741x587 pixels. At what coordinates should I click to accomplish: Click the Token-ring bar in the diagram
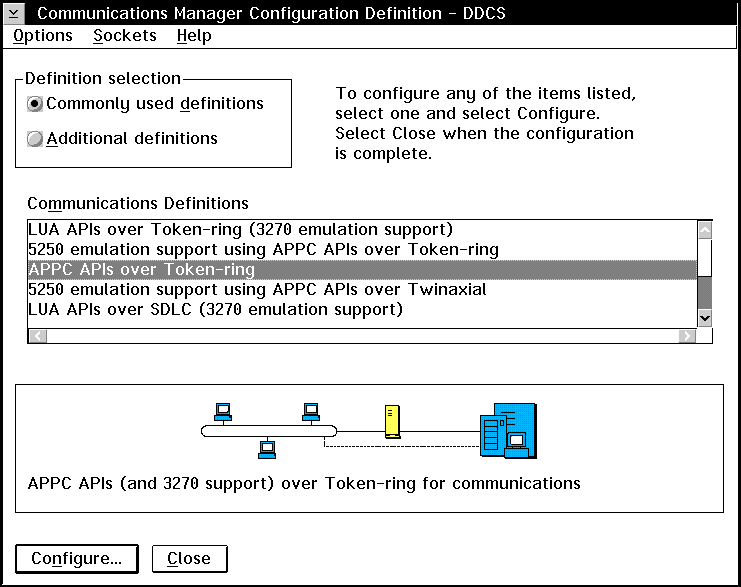point(269,431)
